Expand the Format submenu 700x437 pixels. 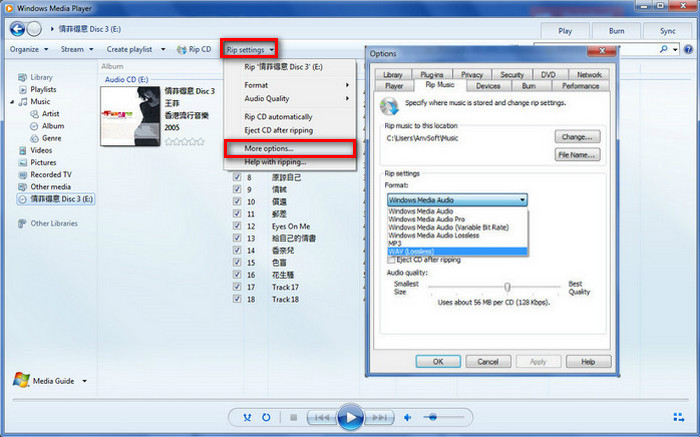click(296, 85)
